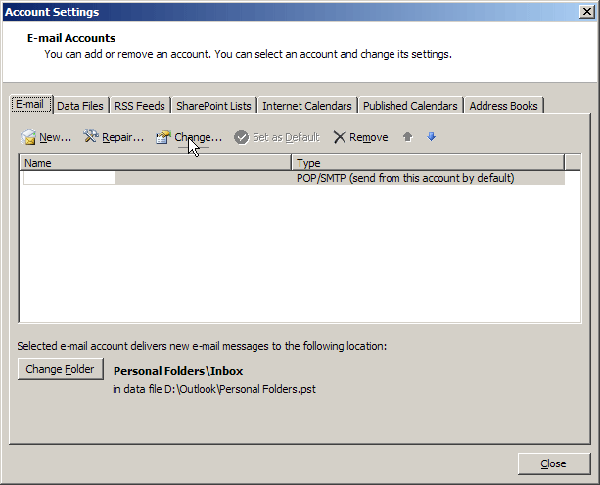Click the Set as Default label
The height and width of the screenshot is (485, 600).
point(286,137)
